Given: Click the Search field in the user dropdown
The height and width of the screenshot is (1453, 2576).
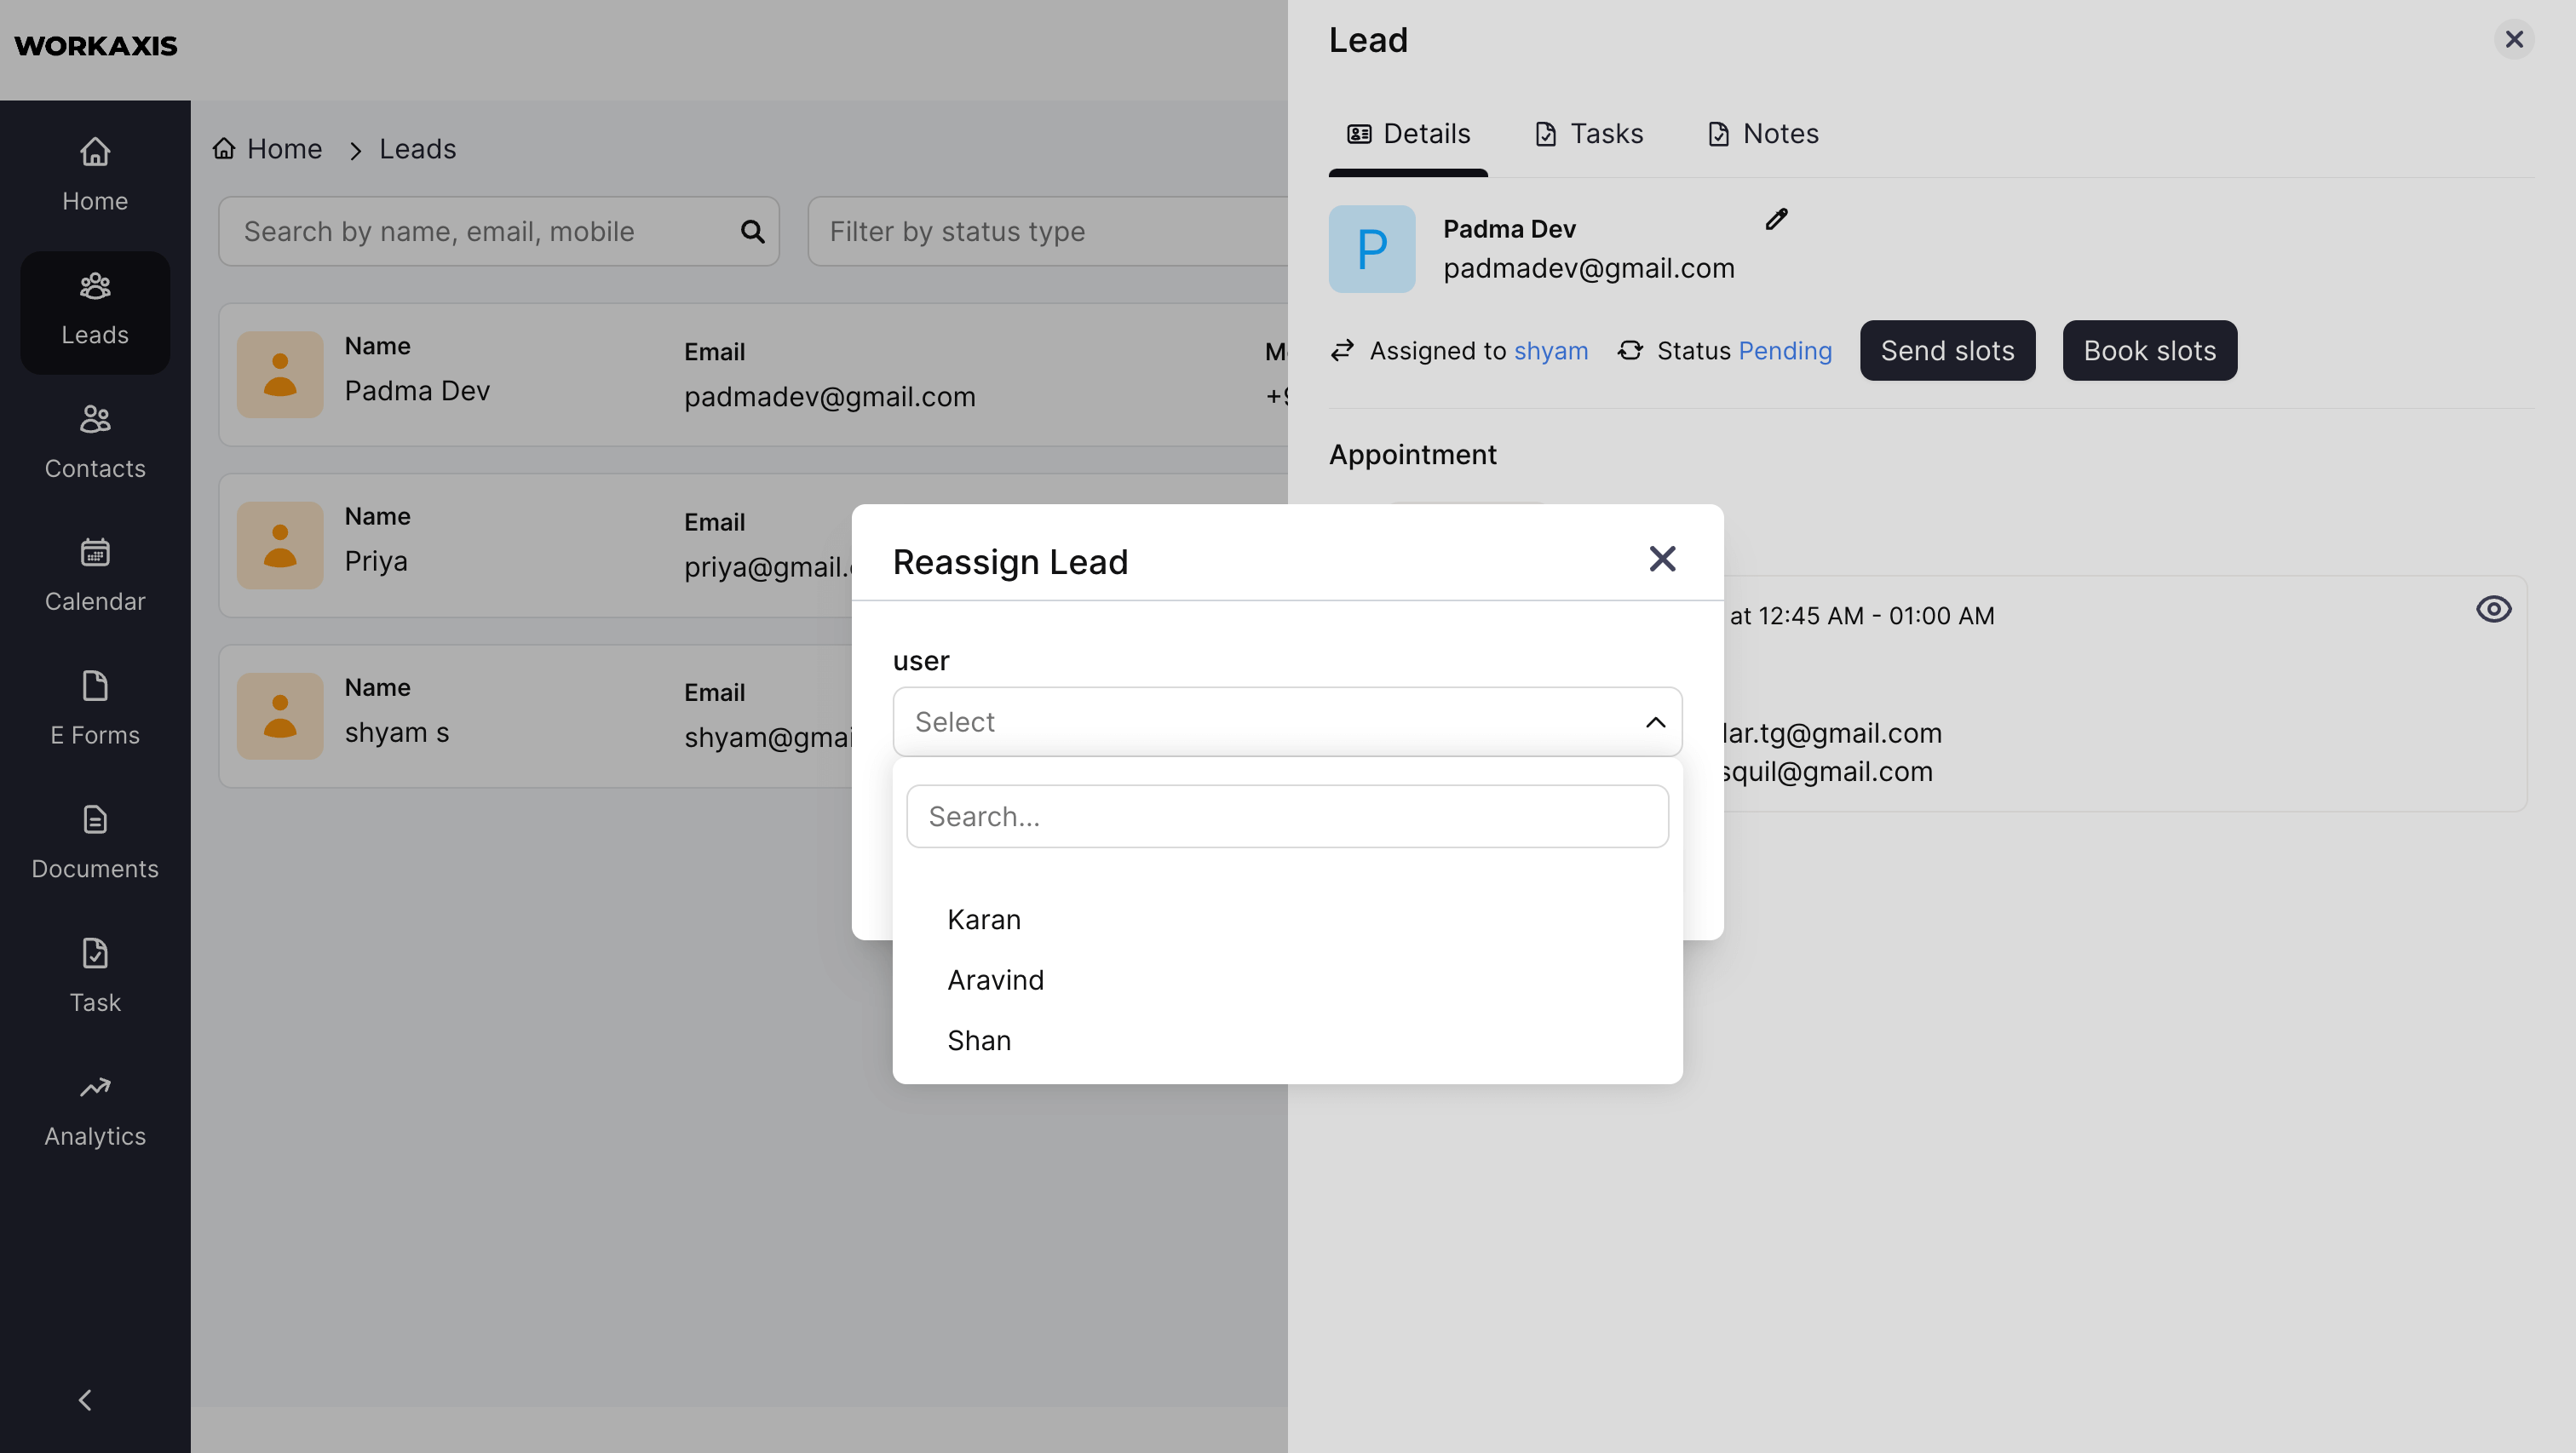Looking at the screenshot, I should pyautogui.click(x=1287, y=817).
